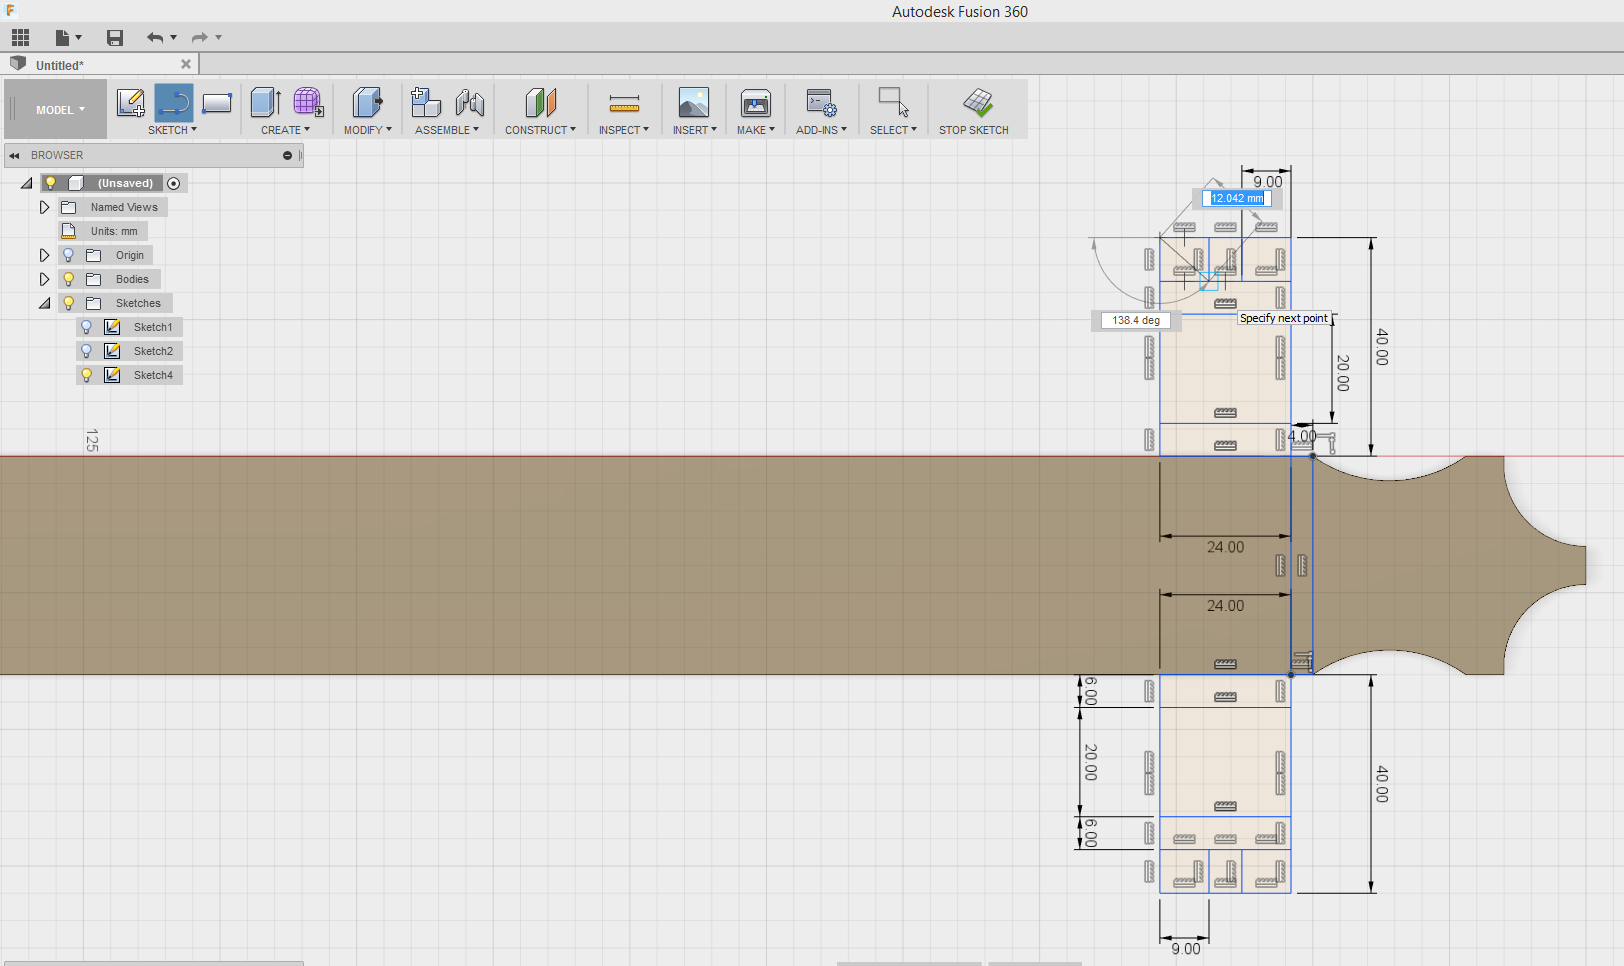Toggle Sketch4 visibility bulb

(87, 375)
